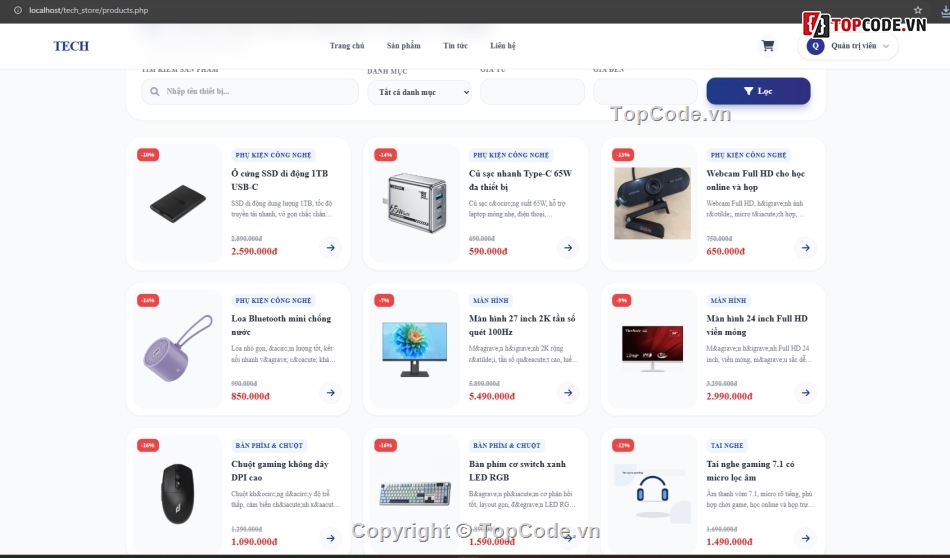Open arrow button for Loa Bluetooth mini
Screen dimensions: 950x558
click(x=330, y=393)
